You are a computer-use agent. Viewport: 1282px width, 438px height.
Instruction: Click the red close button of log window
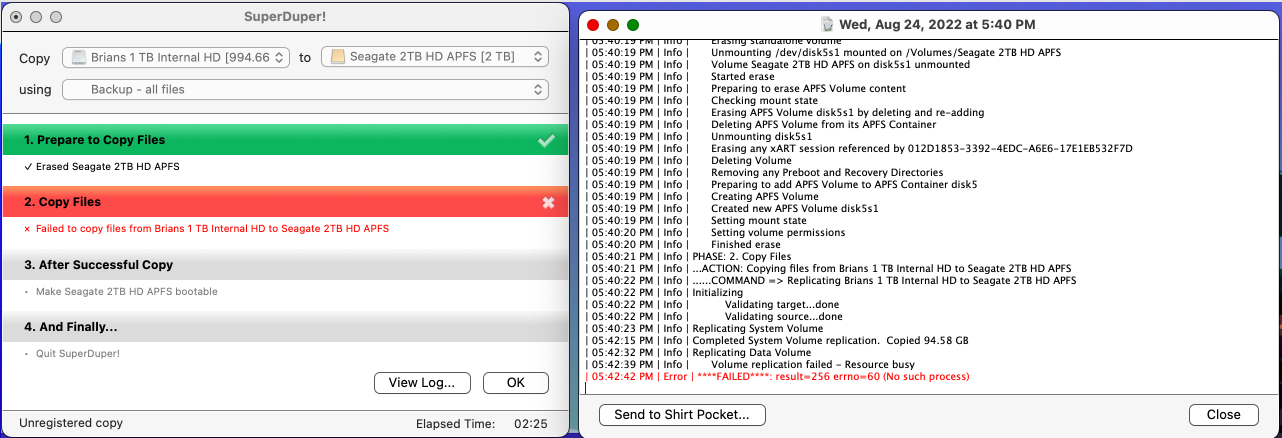pyautogui.click(x=593, y=24)
